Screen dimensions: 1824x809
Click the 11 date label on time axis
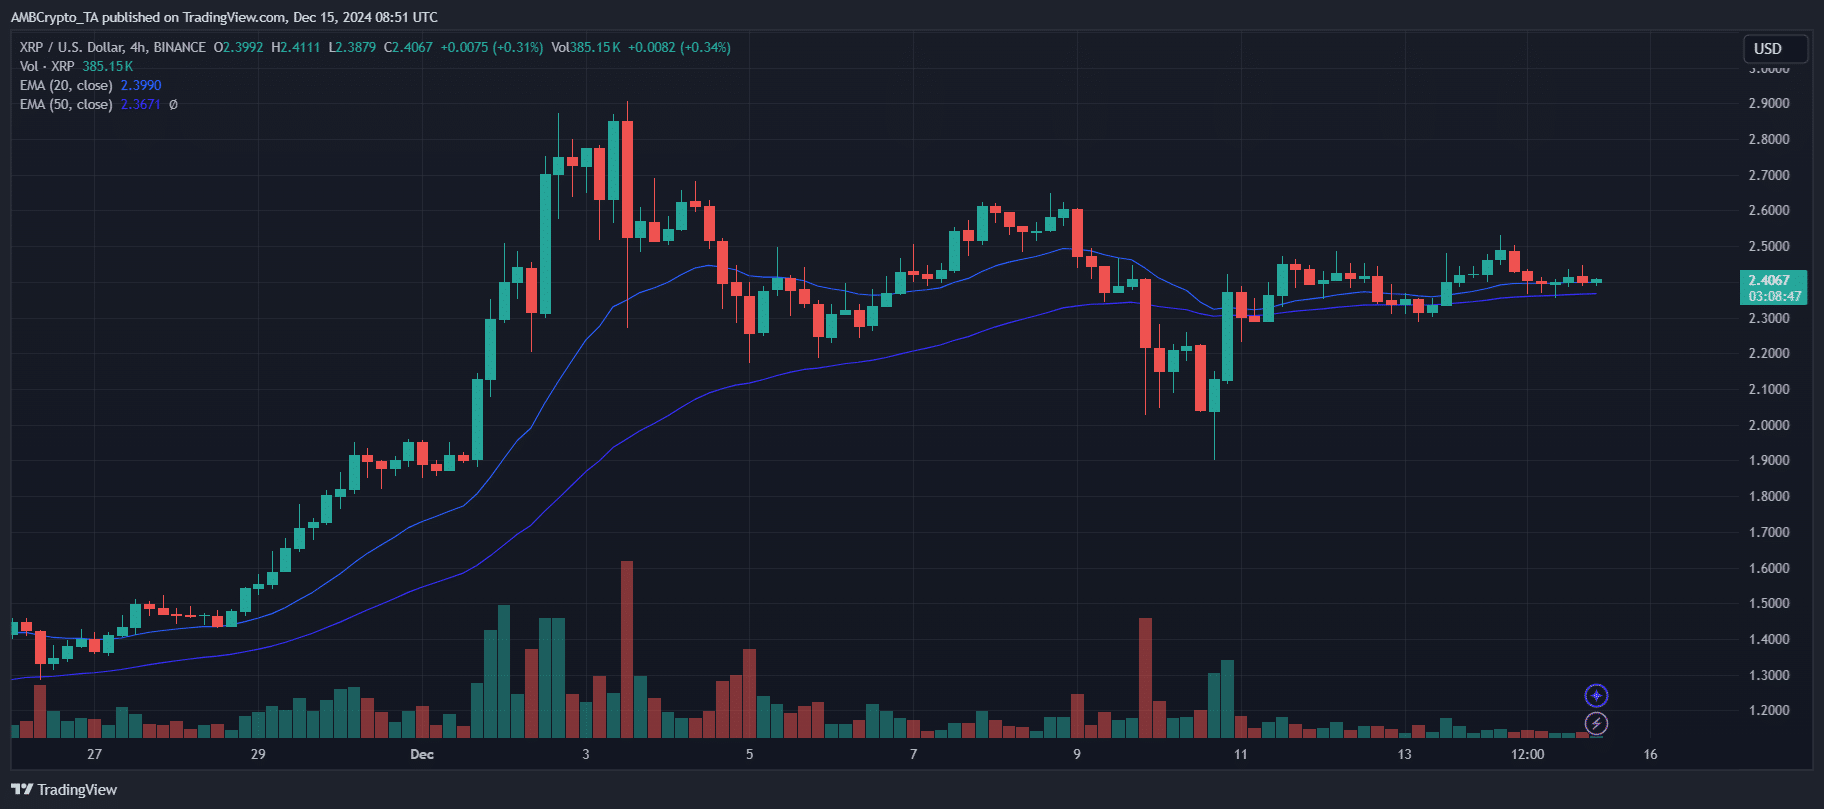pyautogui.click(x=1241, y=754)
